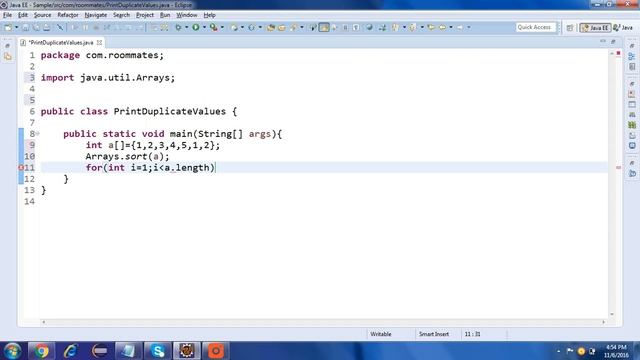Open Skype from the taskbar
640x360 pixels.
pyautogui.click(x=158, y=351)
